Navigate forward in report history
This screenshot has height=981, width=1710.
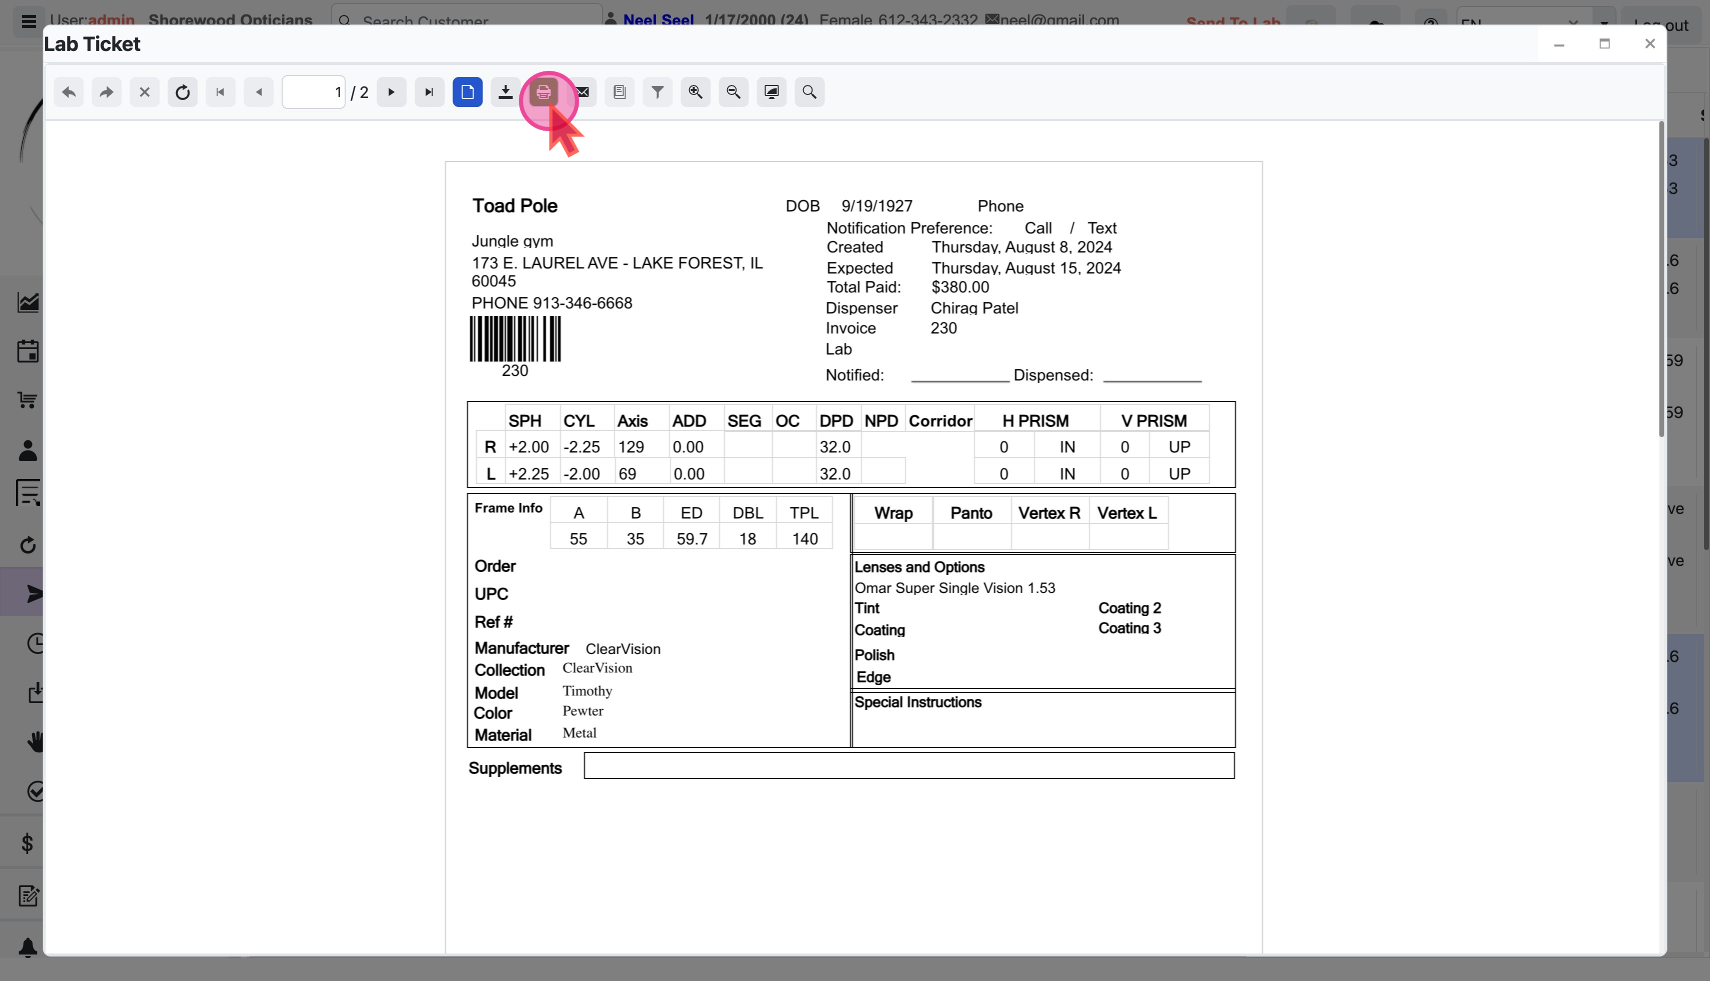[x=107, y=92]
